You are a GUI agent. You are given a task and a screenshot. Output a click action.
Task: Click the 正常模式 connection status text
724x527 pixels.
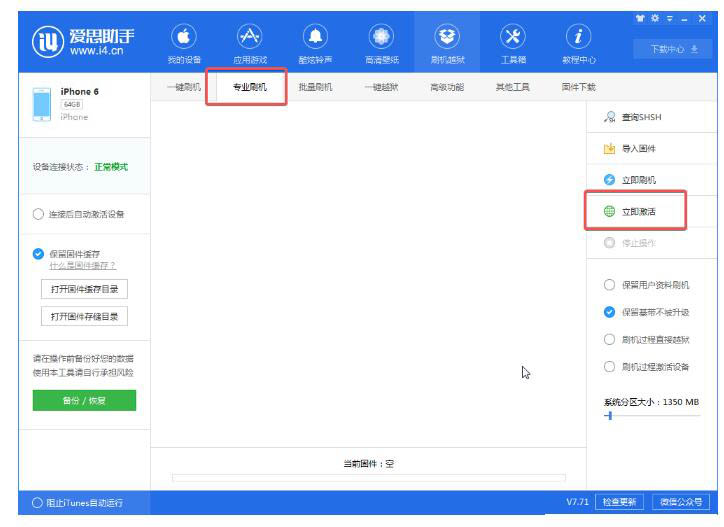coord(111,167)
